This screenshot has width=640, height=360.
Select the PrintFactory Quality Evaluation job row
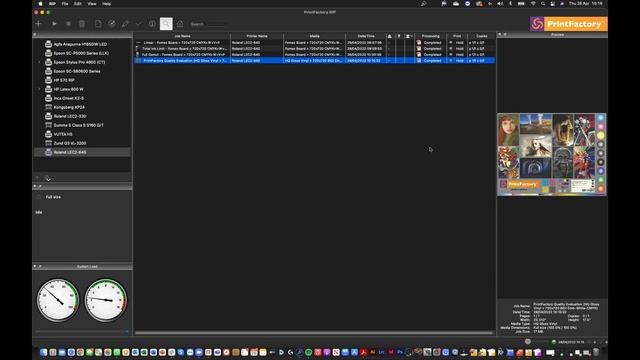pyautogui.click(x=315, y=60)
